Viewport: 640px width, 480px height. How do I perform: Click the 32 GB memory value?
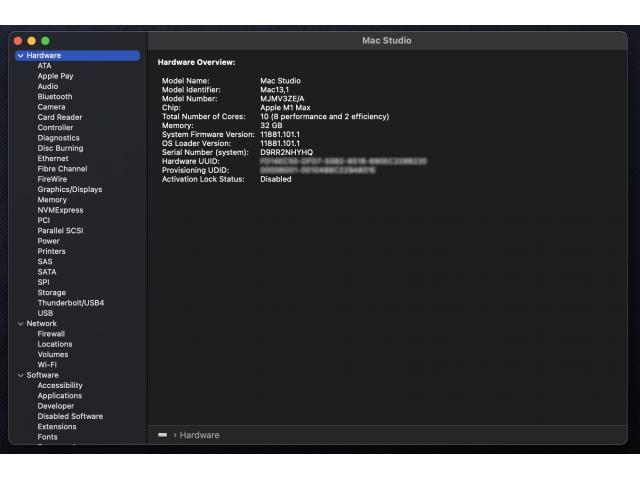point(271,125)
